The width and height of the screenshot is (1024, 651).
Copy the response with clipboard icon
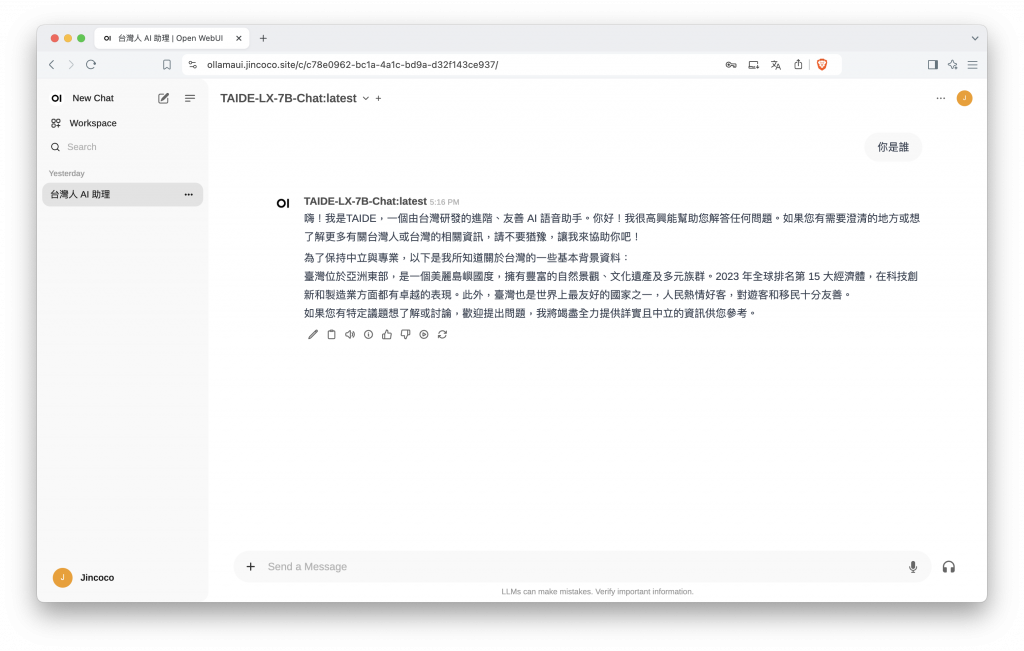pos(331,334)
